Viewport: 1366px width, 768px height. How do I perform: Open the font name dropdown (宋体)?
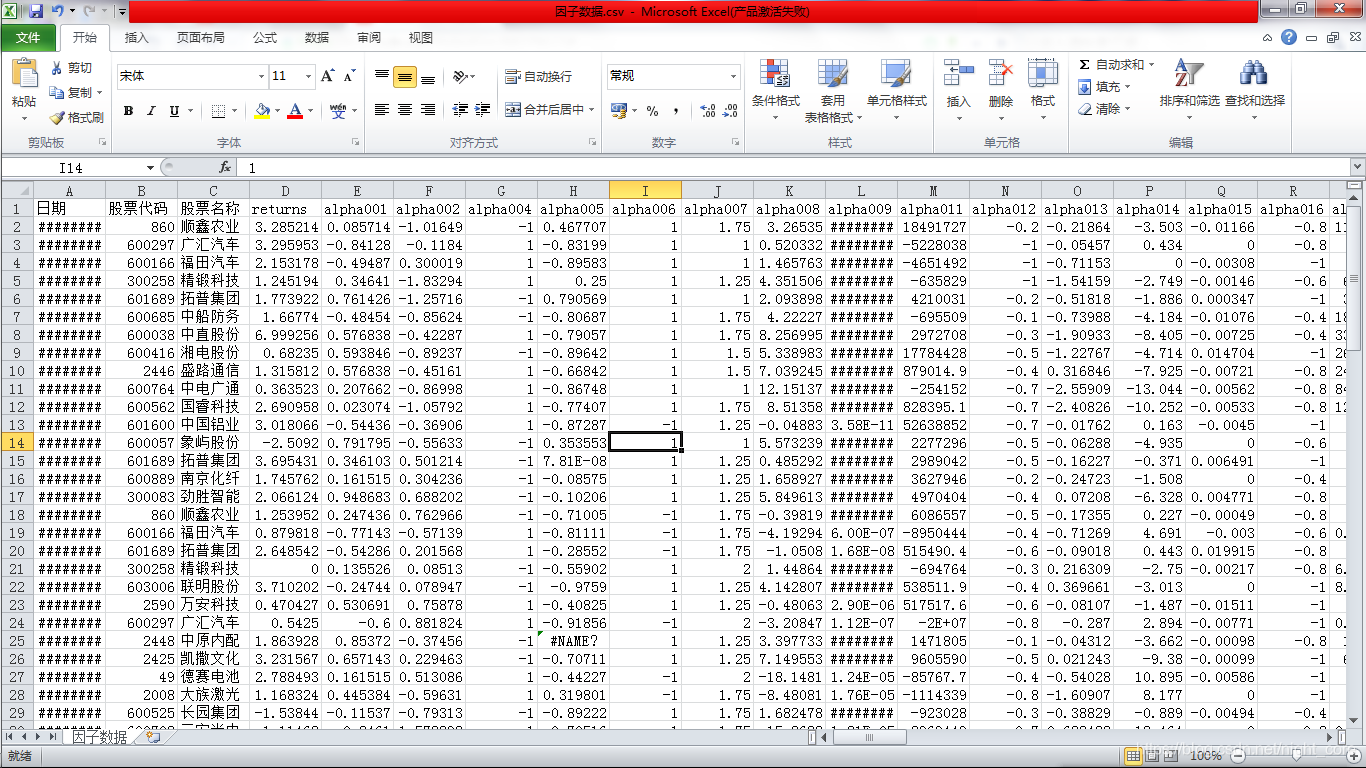pyautogui.click(x=261, y=76)
